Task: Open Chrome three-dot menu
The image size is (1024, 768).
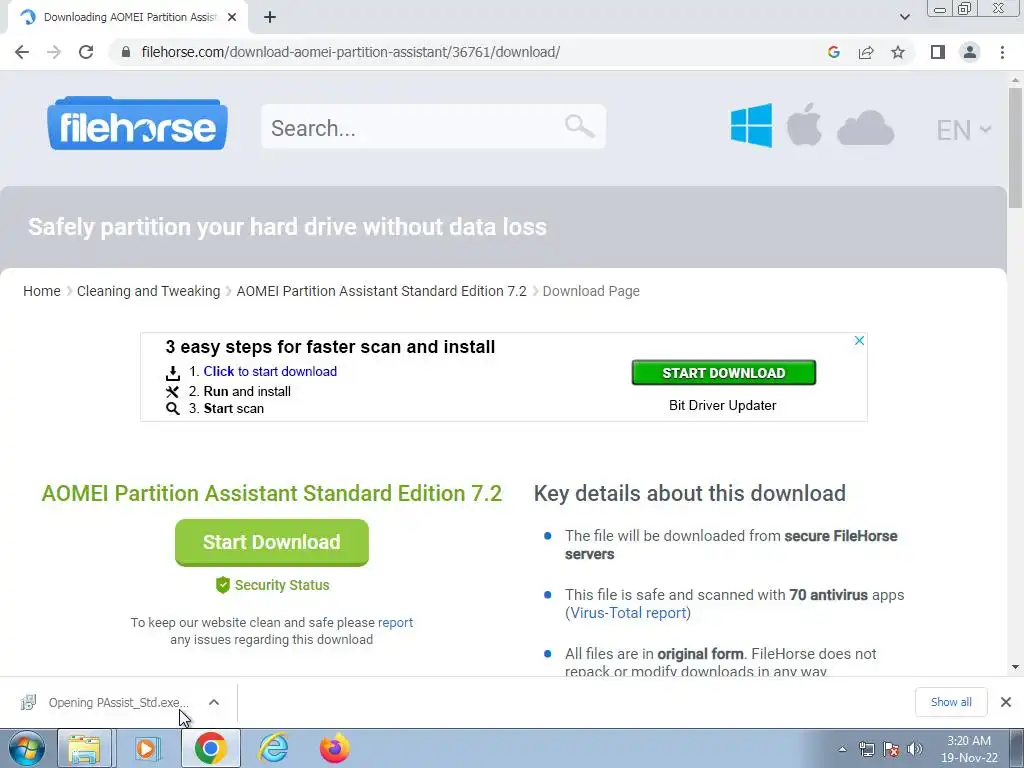Action: (1002, 52)
